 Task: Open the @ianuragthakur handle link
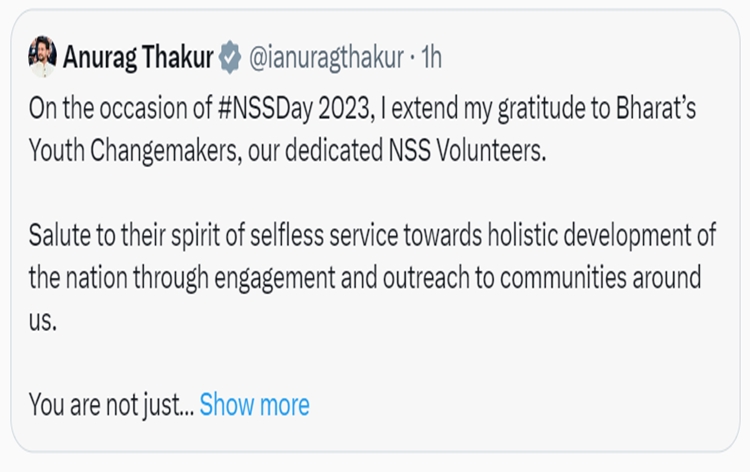pos(325,58)
